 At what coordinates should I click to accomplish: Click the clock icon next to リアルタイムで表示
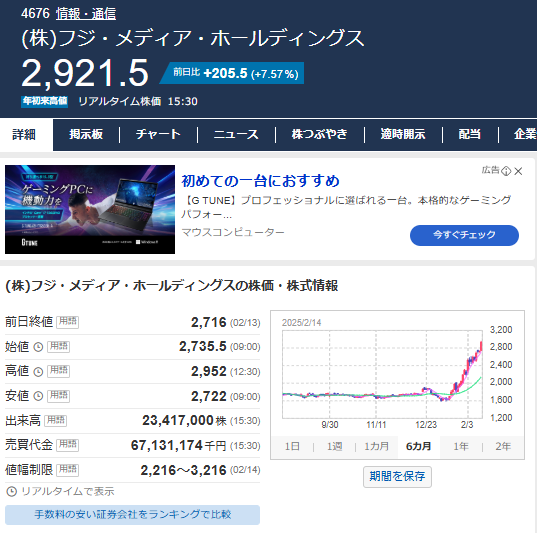11,492
